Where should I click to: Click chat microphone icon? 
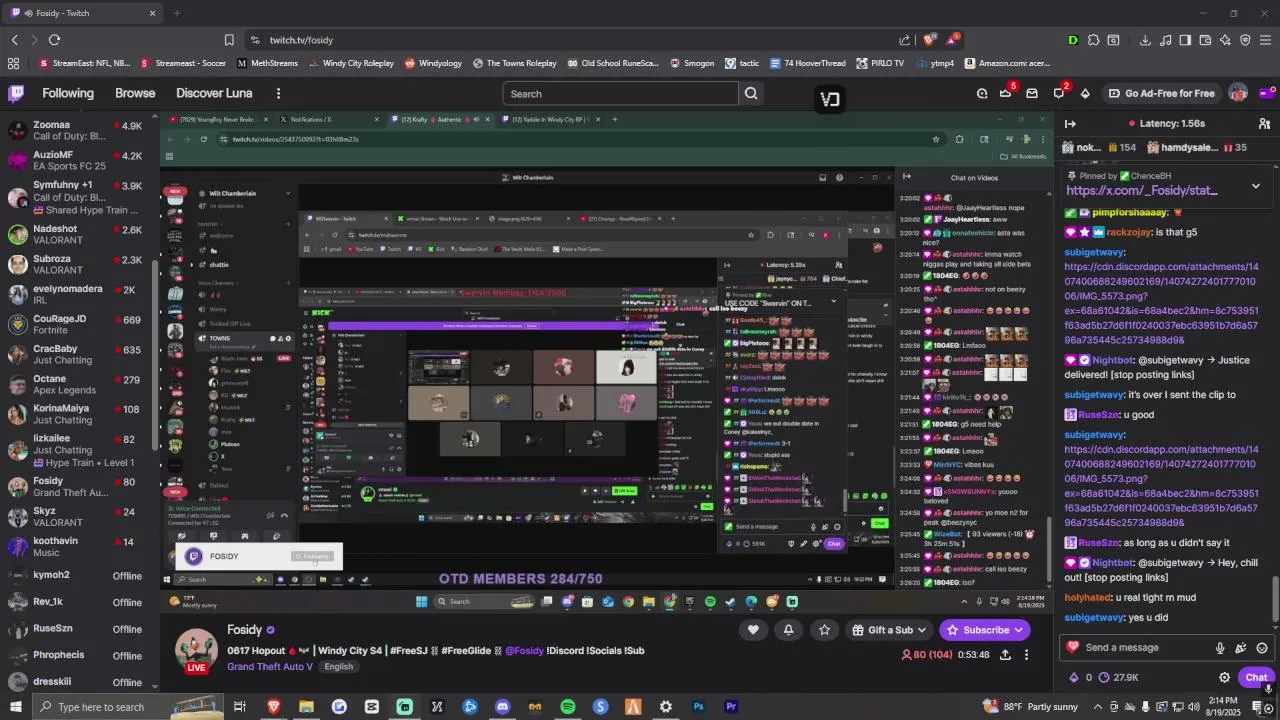(1220, 648)
